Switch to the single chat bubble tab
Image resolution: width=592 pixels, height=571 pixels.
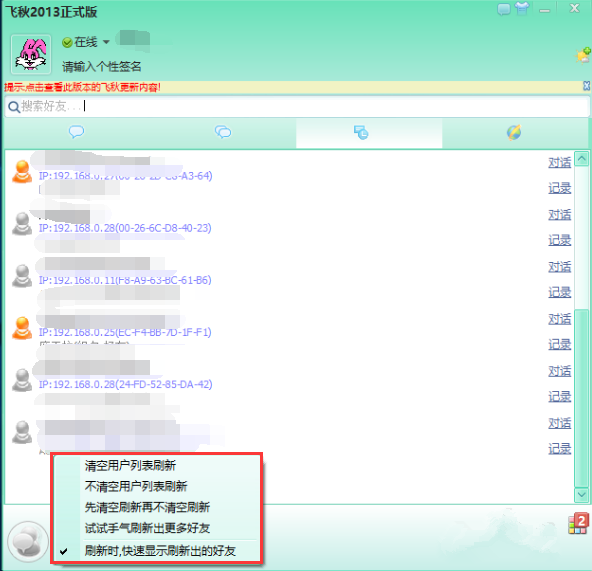tap(76, 132)
